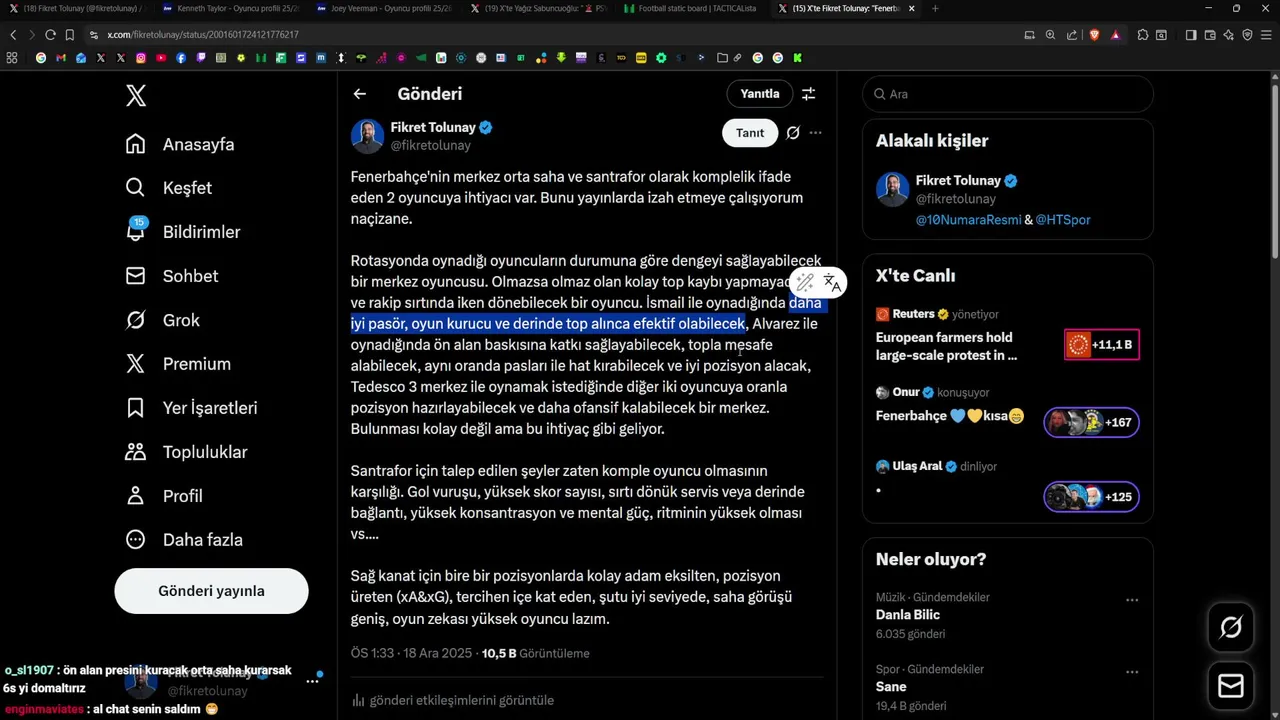Screen dimensions: 1280x720
Task: Open floating Grok button
Action: click(1231, 627)
